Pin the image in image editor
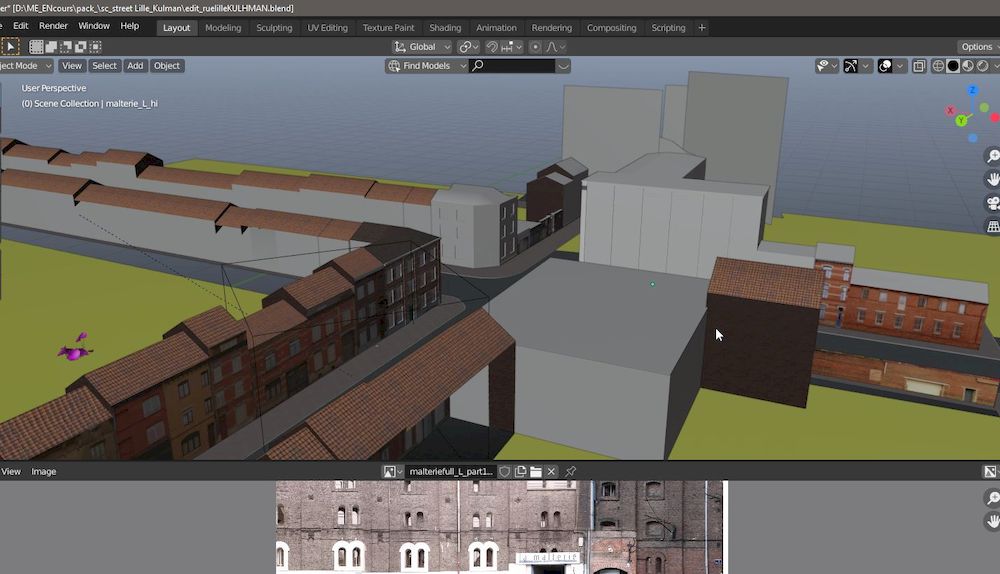The height and width of the screenshot is (574, 1000). [x=571, y=471]
